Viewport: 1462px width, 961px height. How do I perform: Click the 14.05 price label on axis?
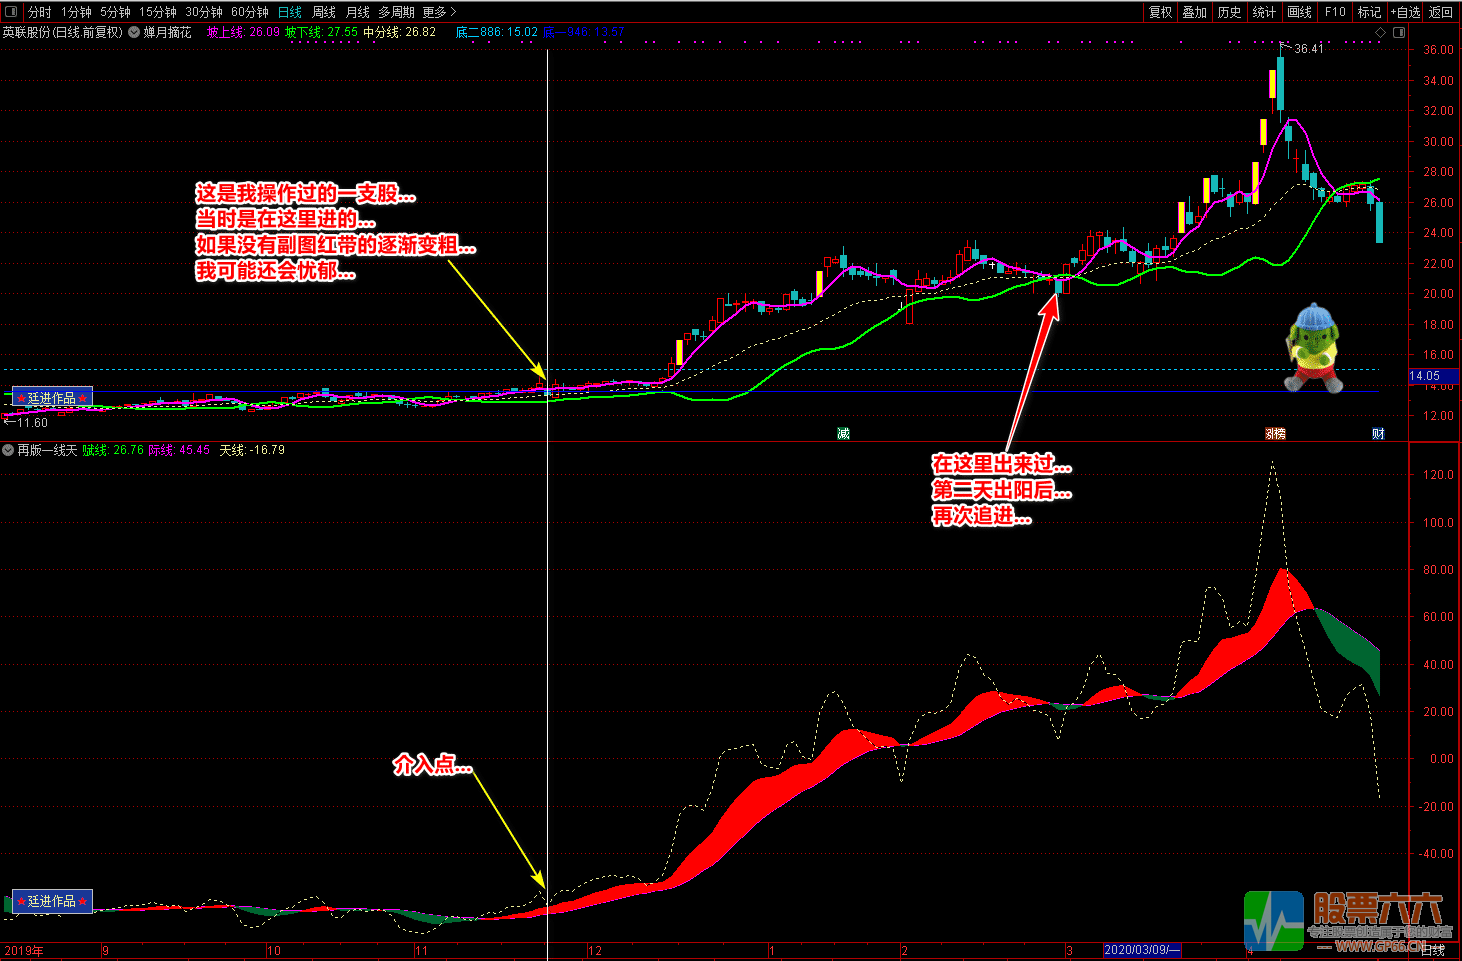(x=1426, y=376)
